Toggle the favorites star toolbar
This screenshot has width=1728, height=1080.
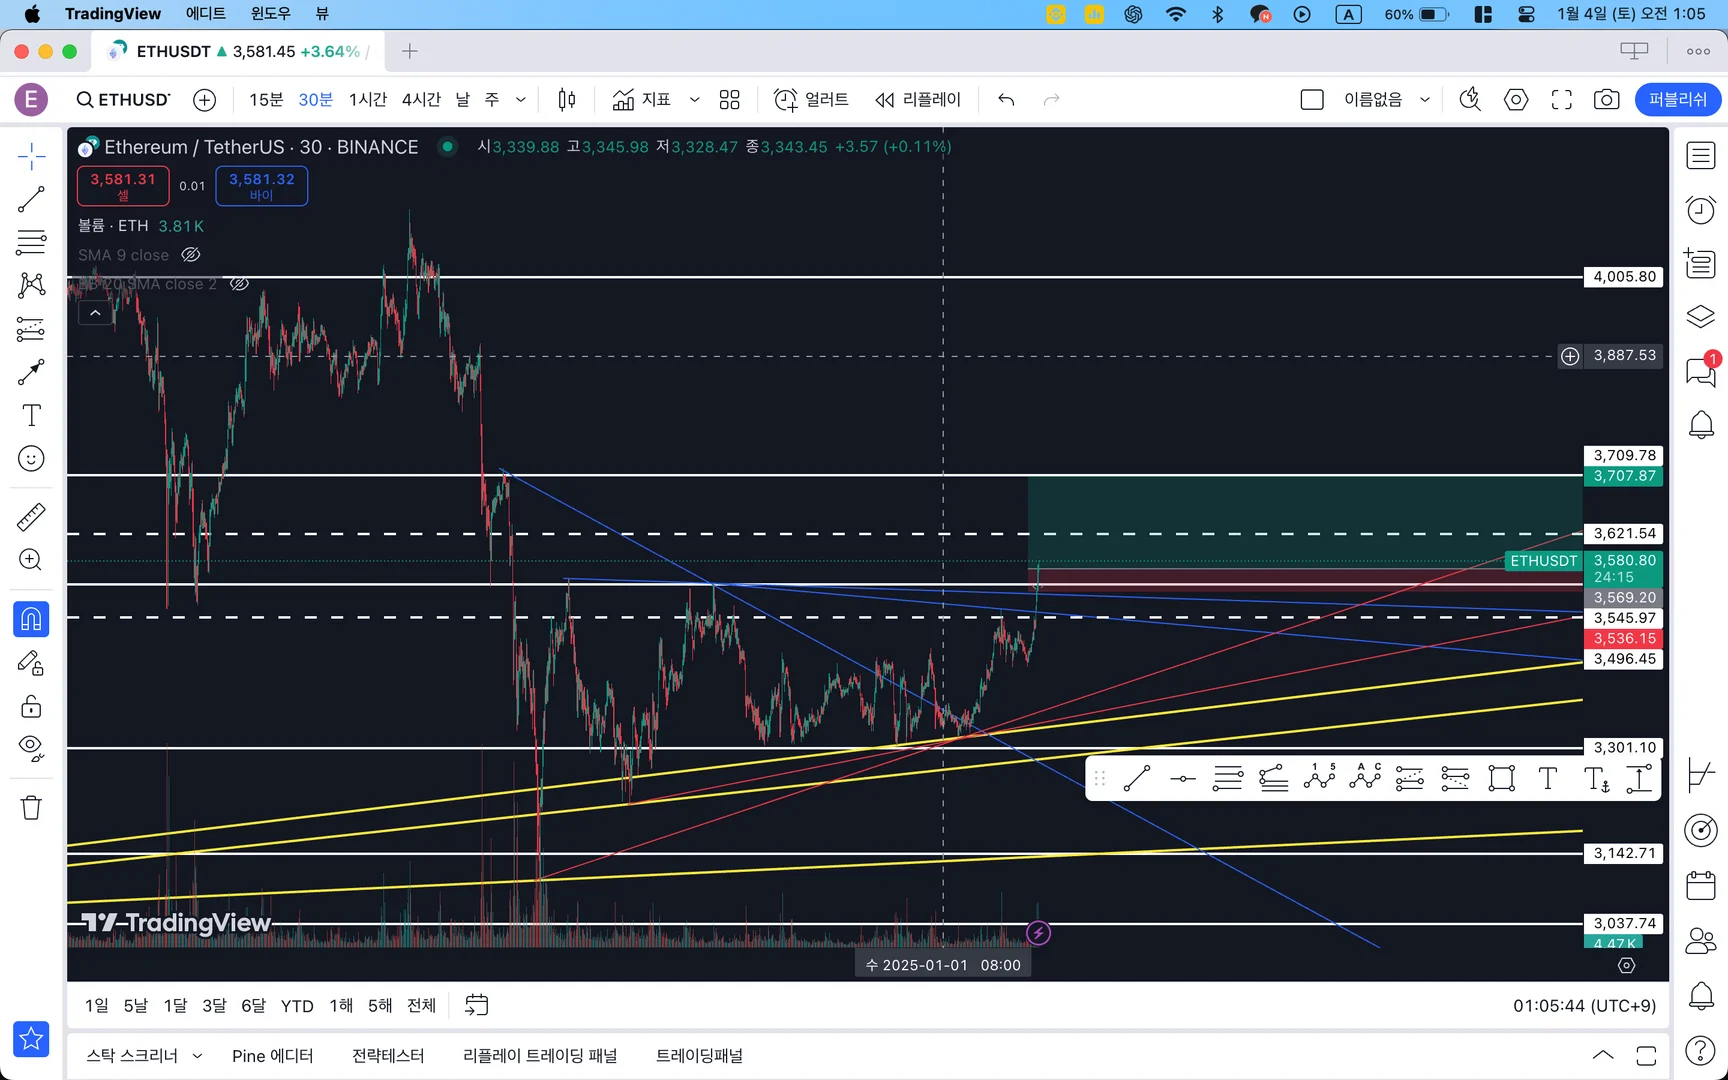coord(31,1039)
